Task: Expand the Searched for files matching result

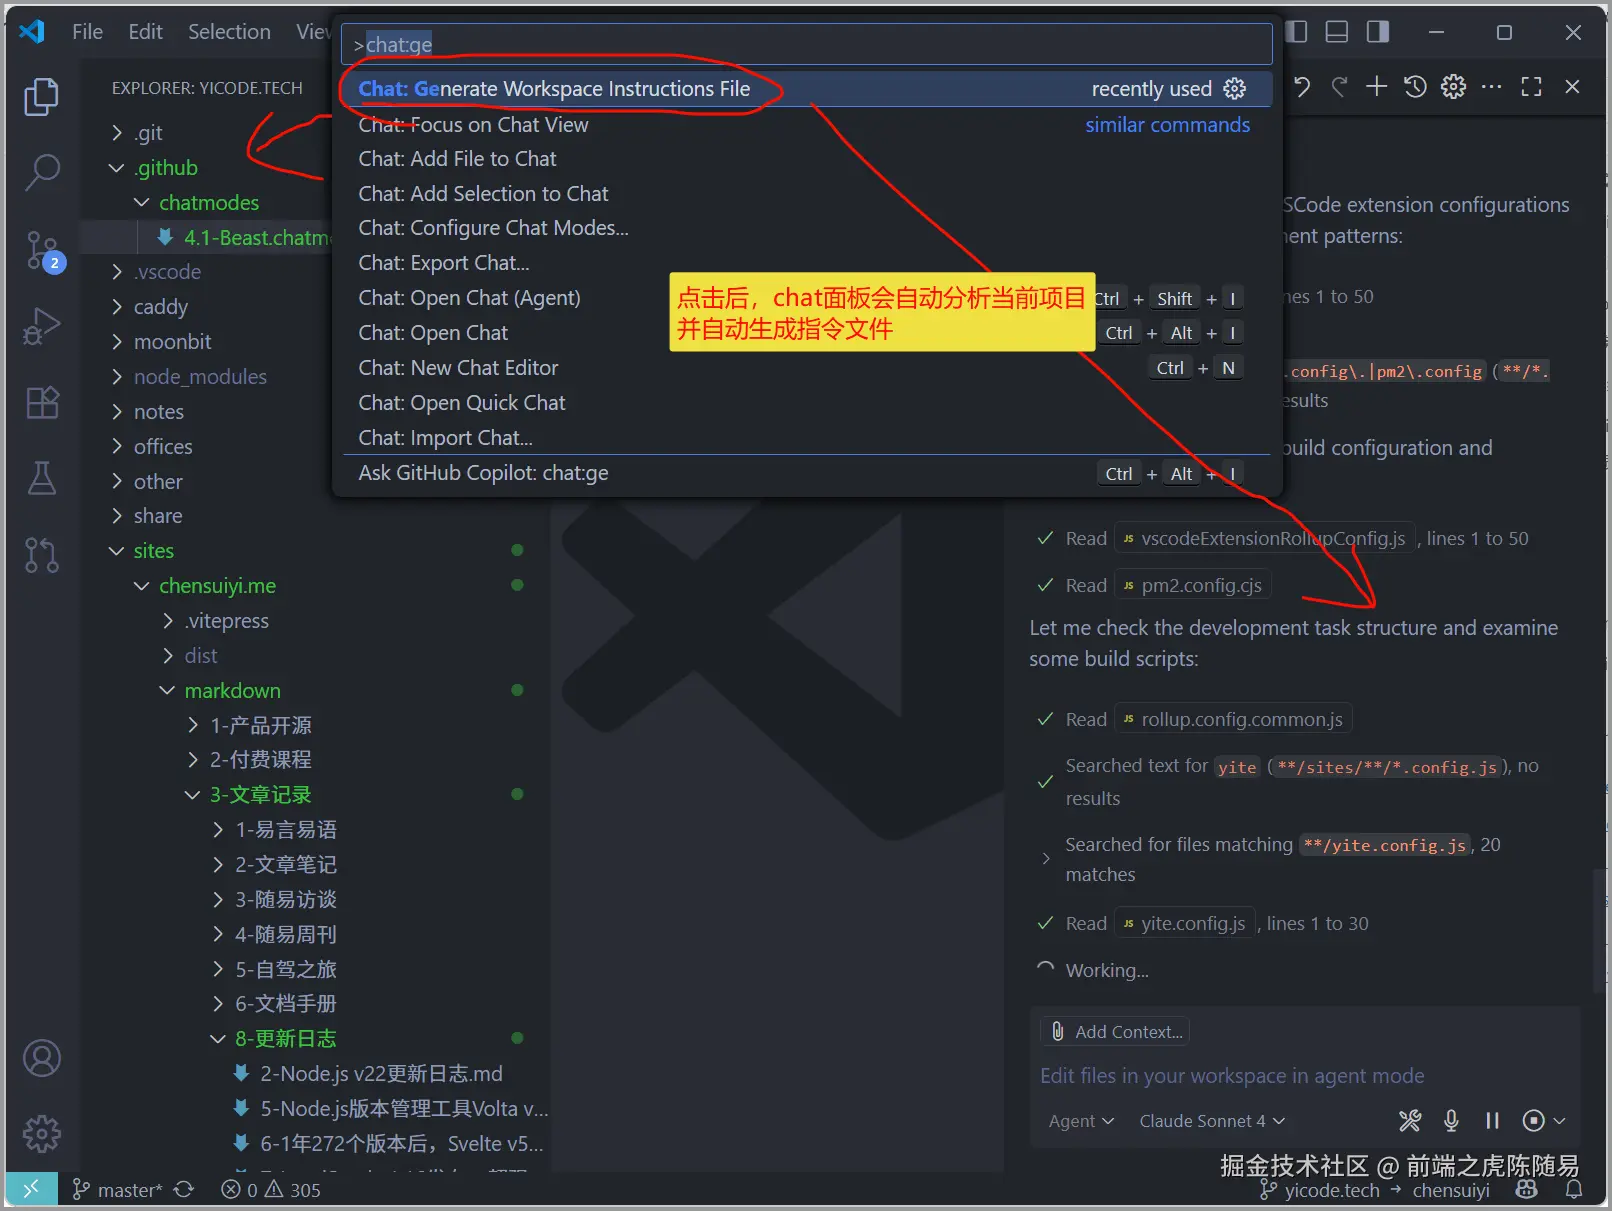Action: pyautogui.click(x=1046, y=859)
